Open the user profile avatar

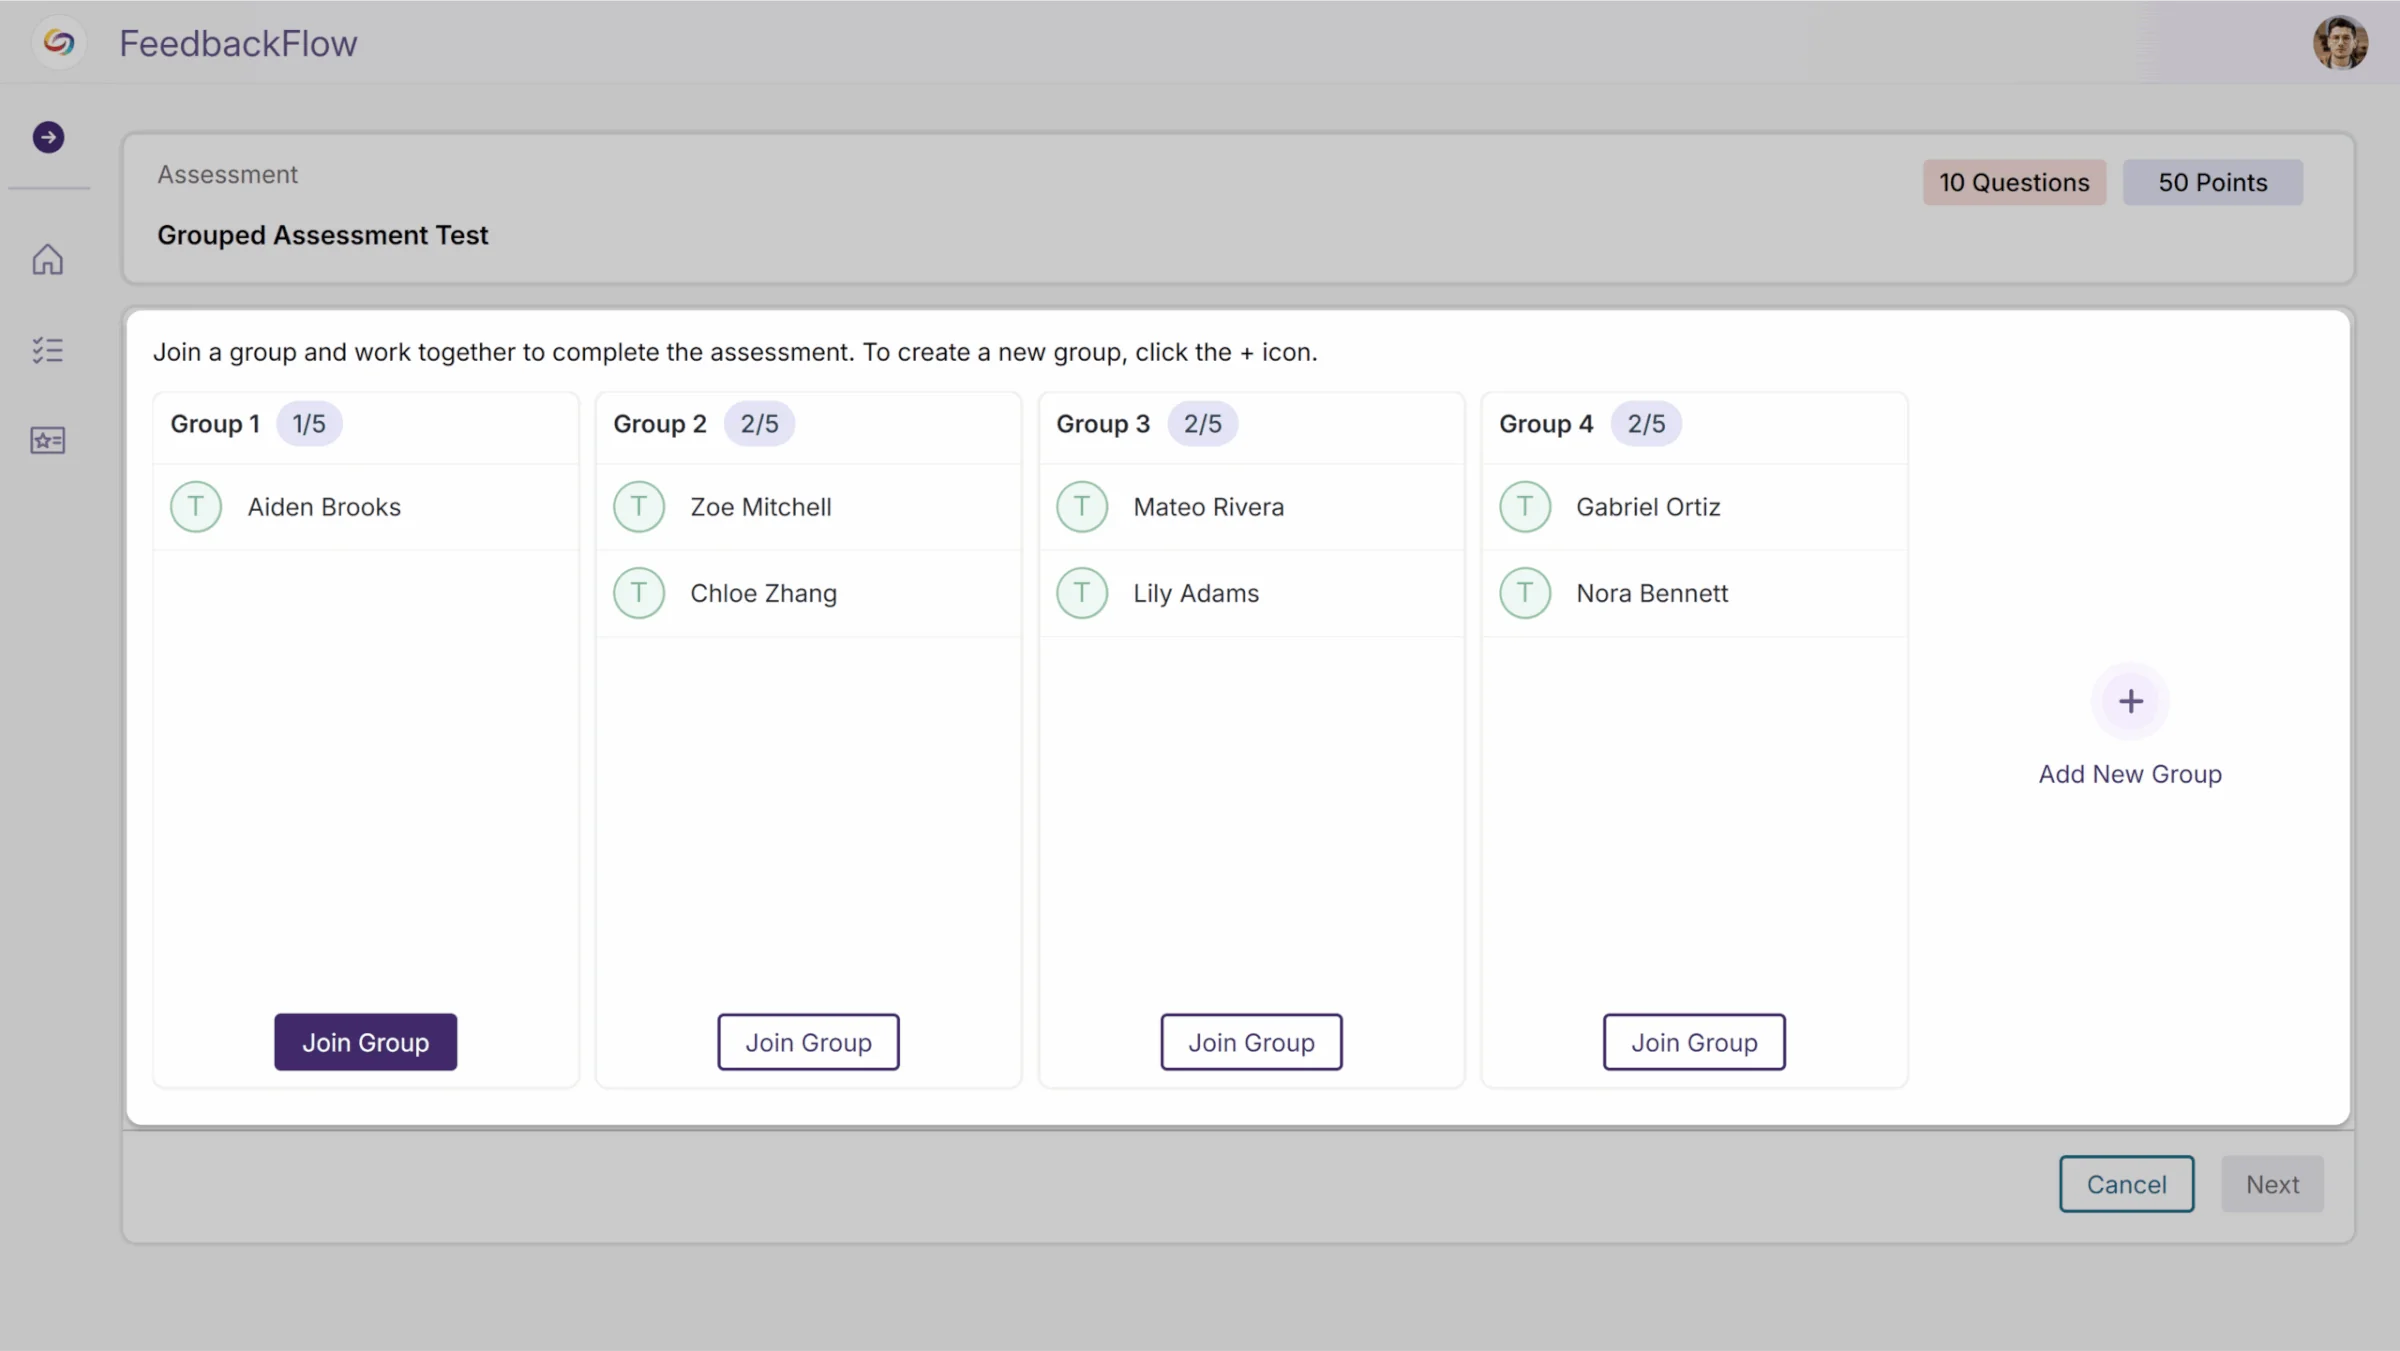[x=2339, y=43]
